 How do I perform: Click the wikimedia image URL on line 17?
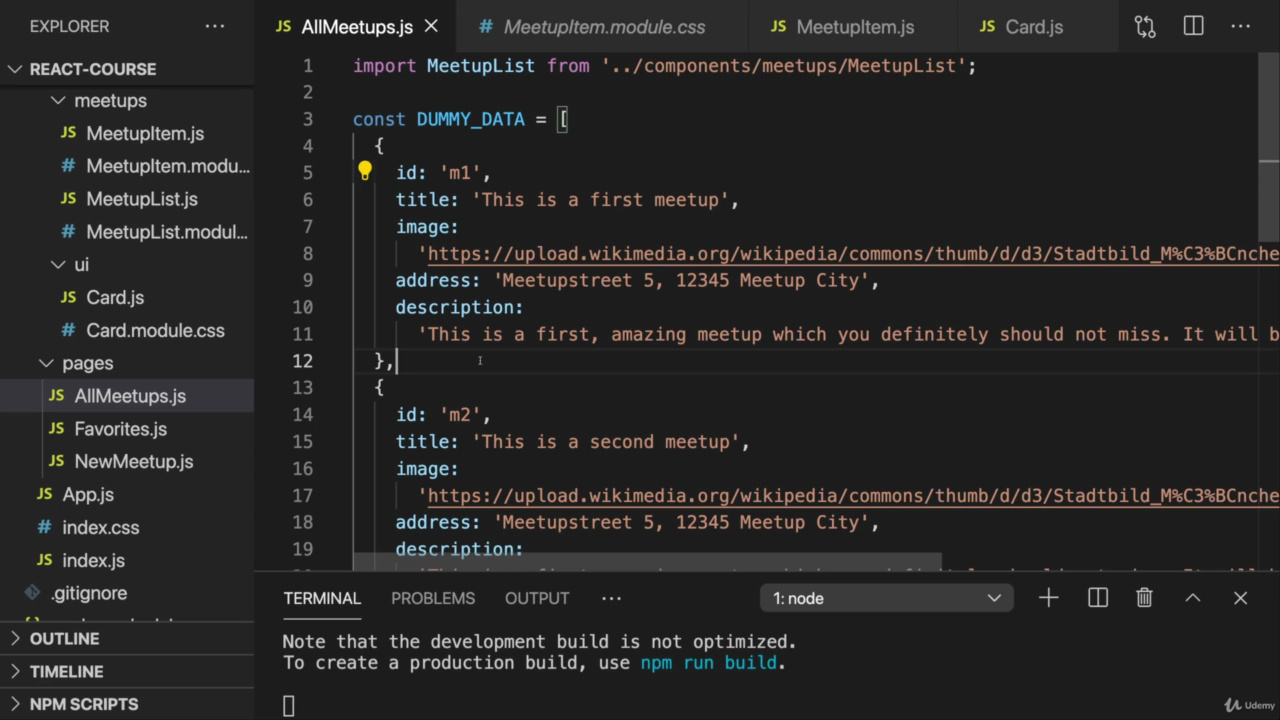pyautogui.click(x=853, y=496)
